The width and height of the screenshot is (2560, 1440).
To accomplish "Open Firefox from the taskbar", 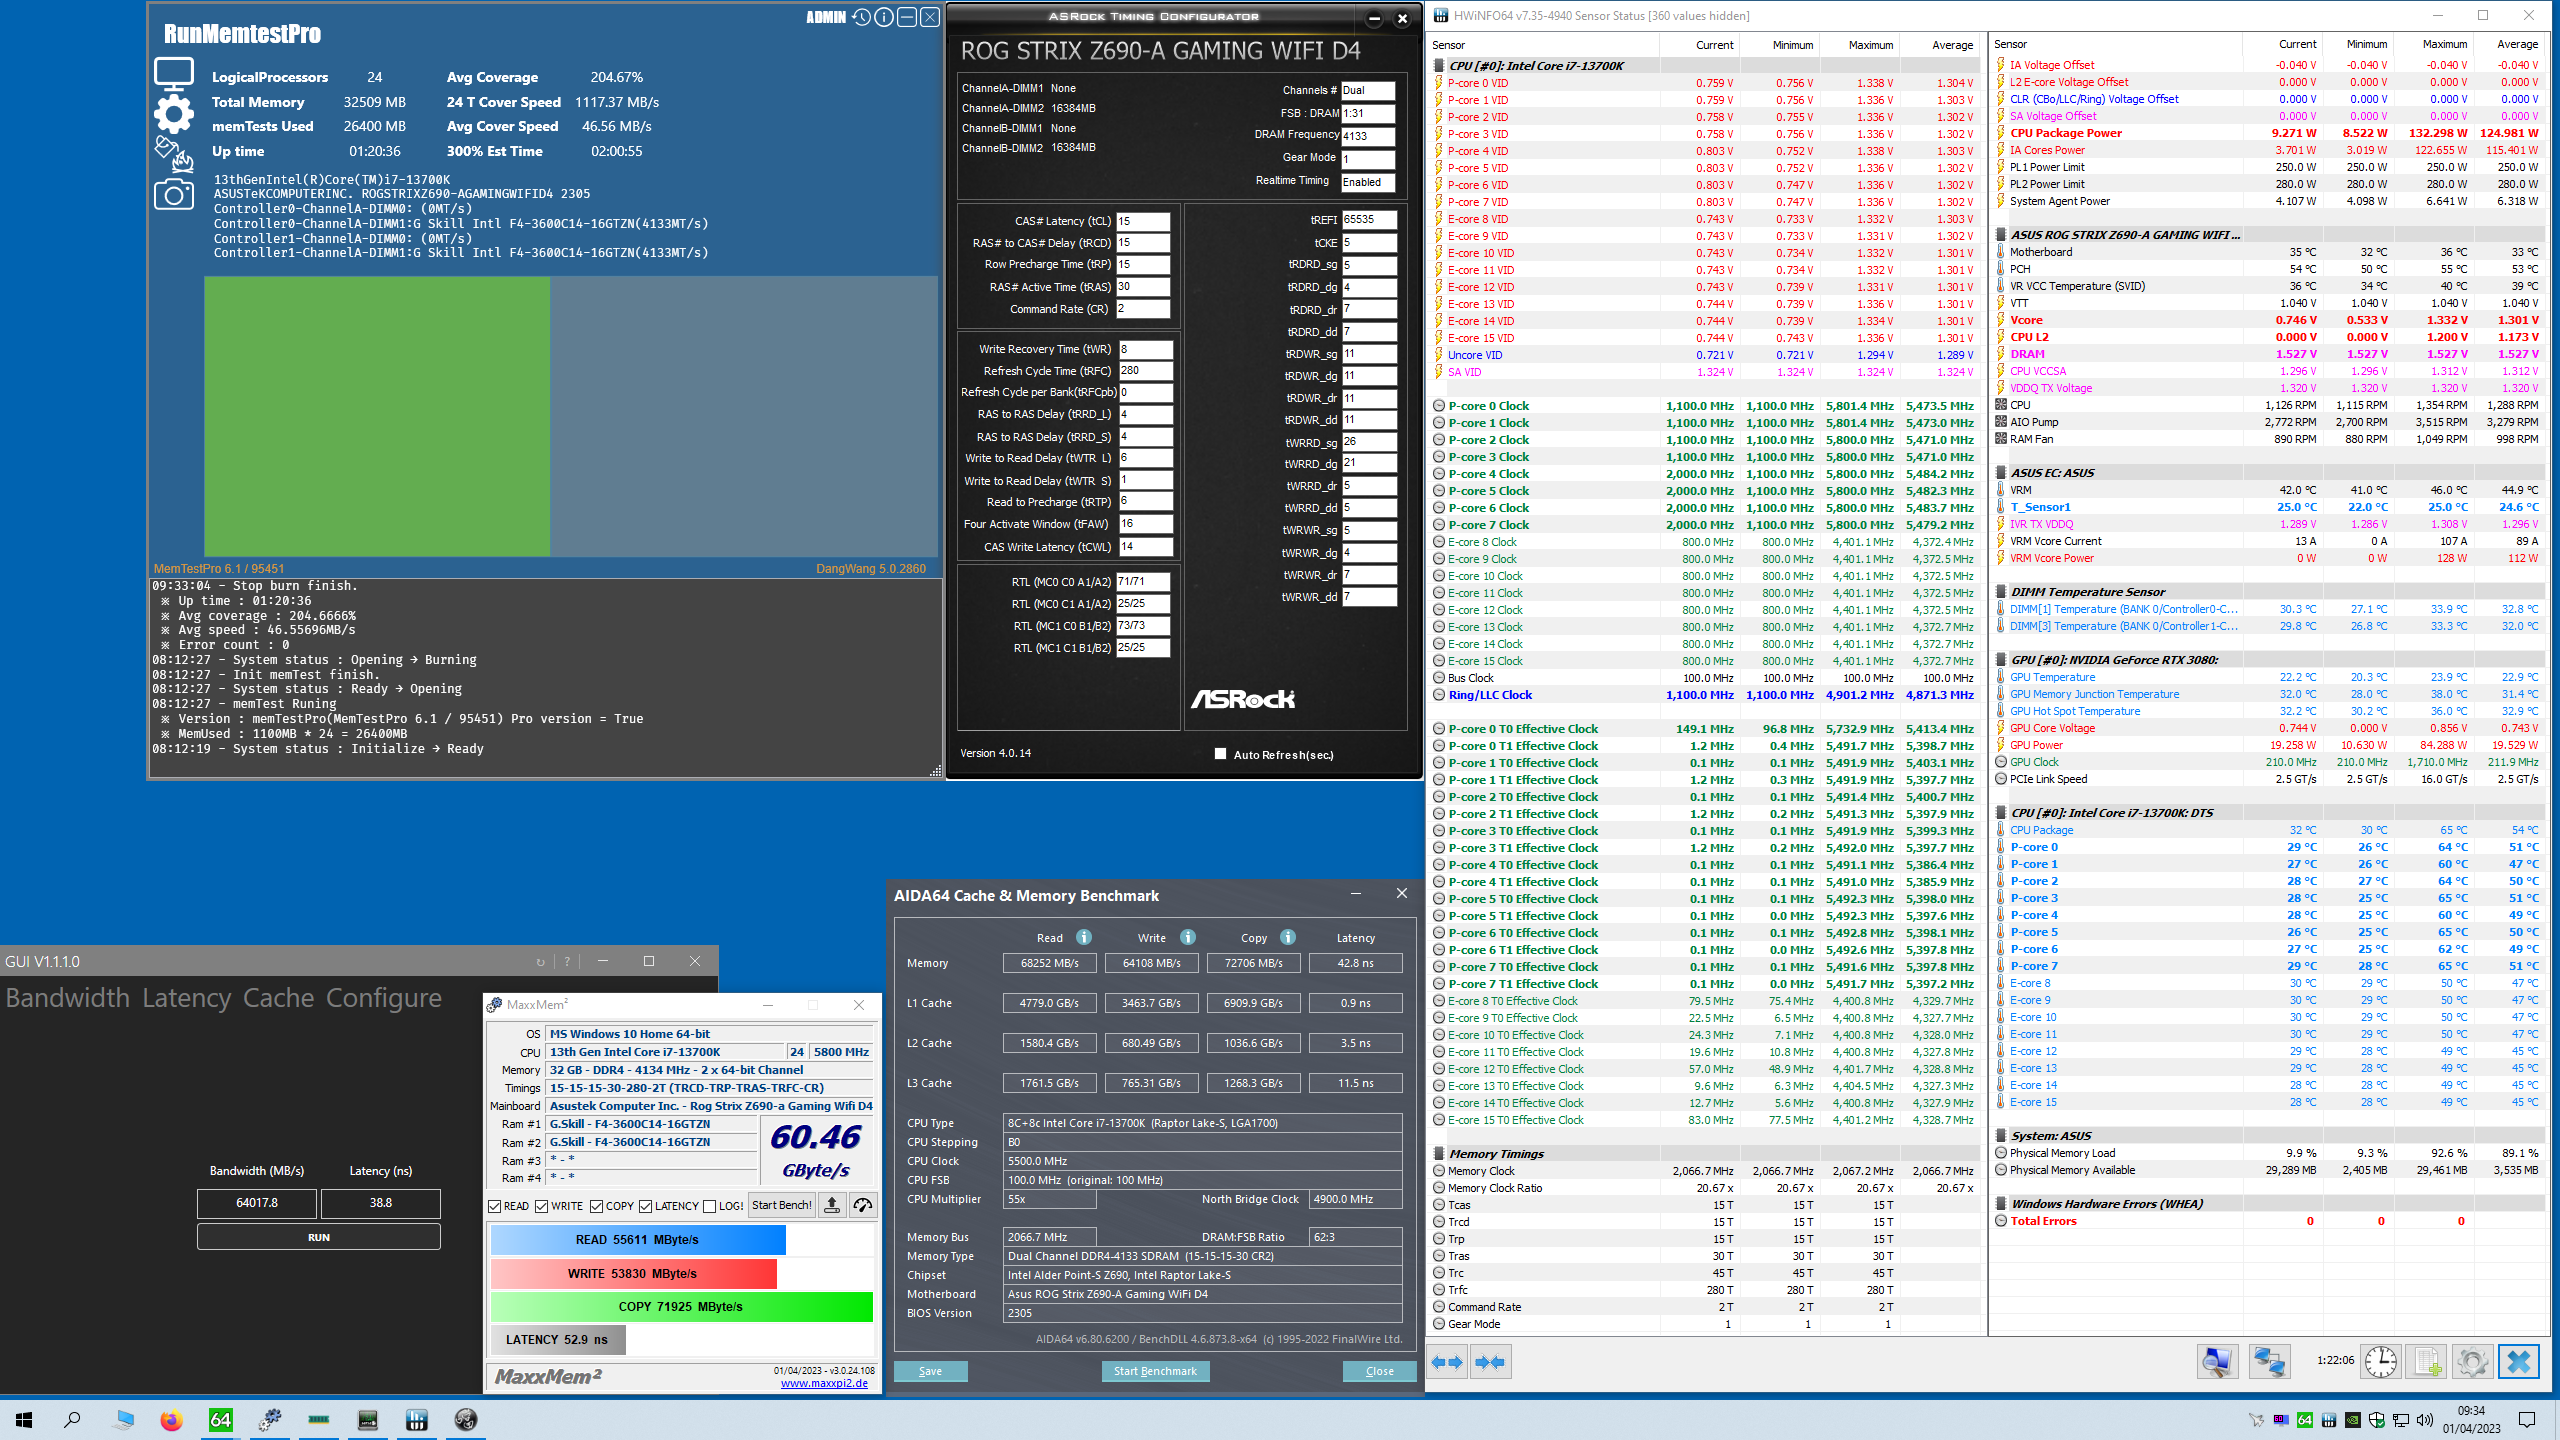I will tap(171, 1420).
